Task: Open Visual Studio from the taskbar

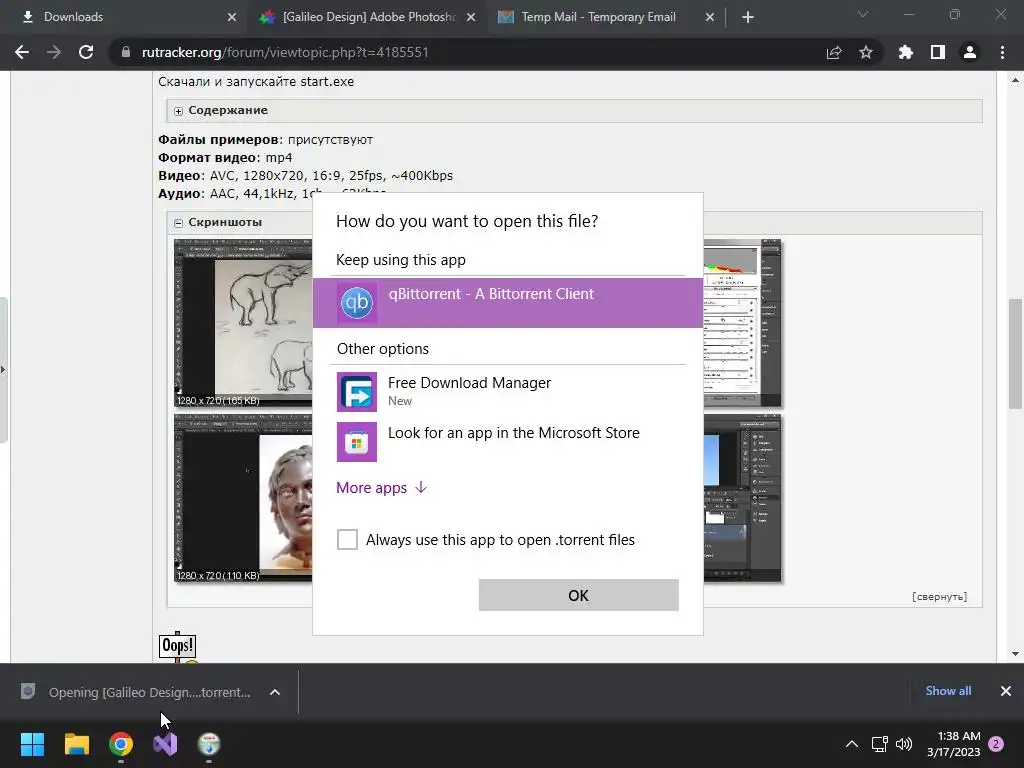Action: click(x=165, y=744)
